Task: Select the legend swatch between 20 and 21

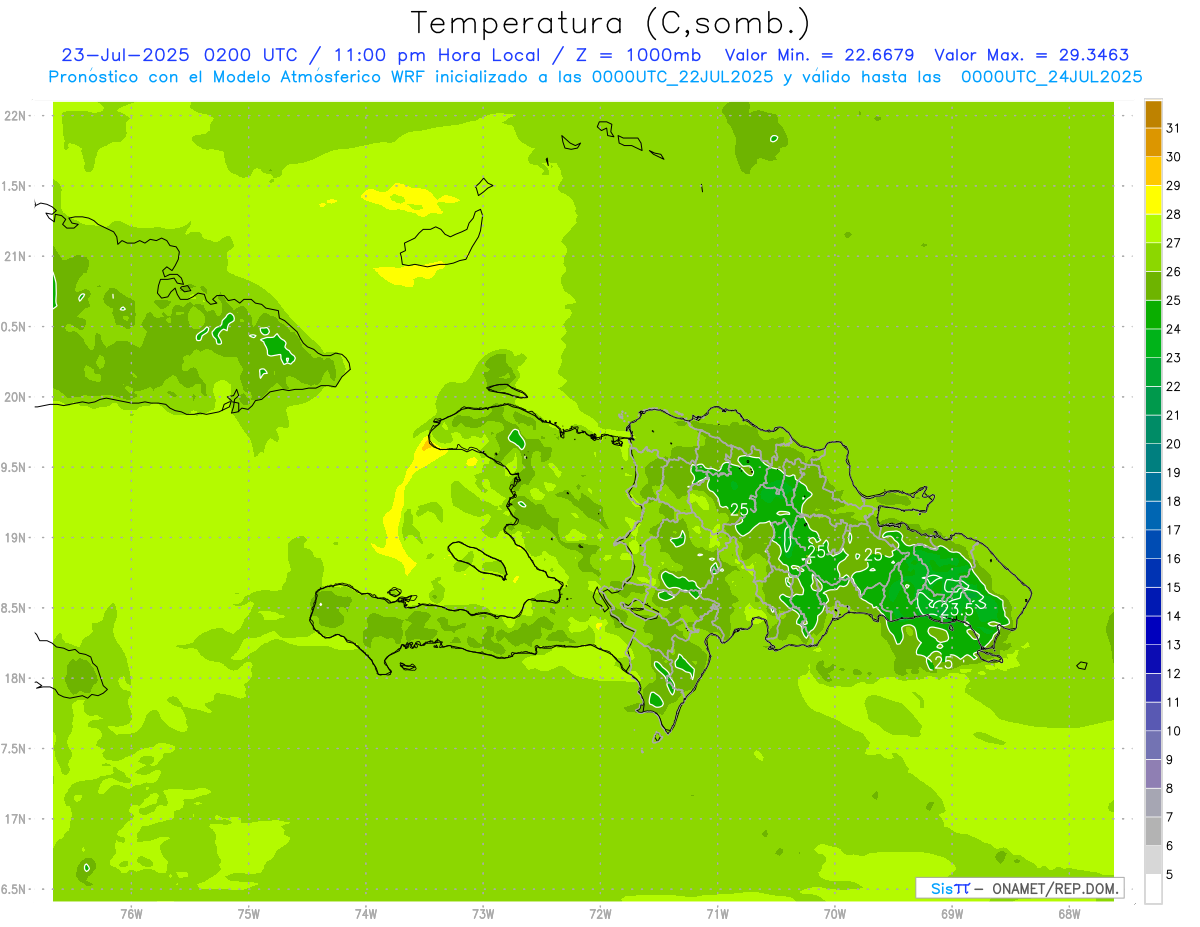Action: click(1153, 430)
